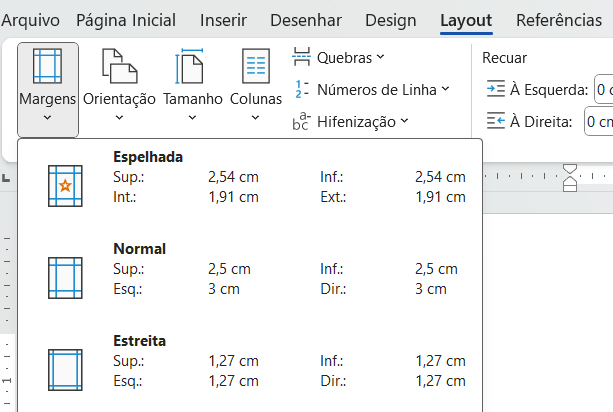Apply the Estreita narrow margin preset
Screen dimensions: 613x412
click(x=65, y=369)
